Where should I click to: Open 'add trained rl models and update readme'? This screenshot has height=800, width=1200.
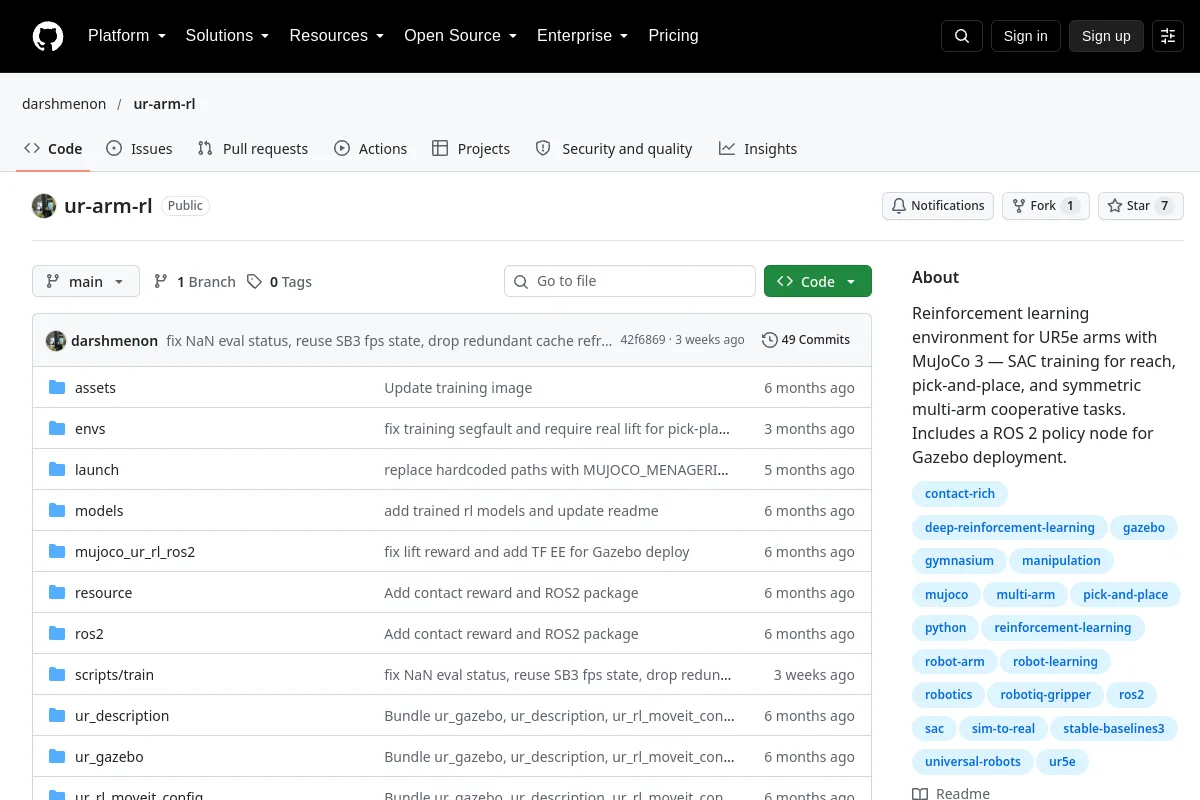(521, 511)
